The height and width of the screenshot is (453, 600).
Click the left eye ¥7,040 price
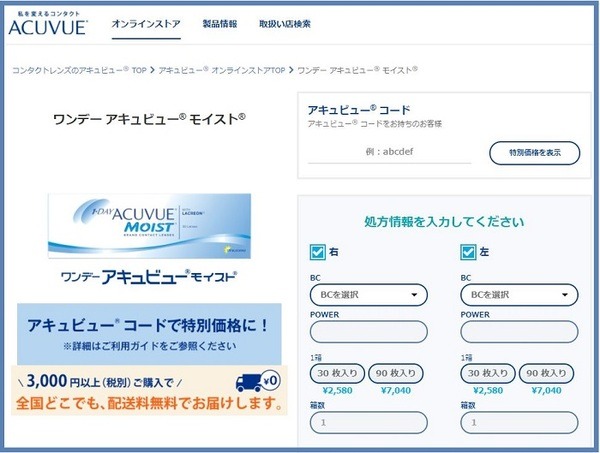pos(546,391)
